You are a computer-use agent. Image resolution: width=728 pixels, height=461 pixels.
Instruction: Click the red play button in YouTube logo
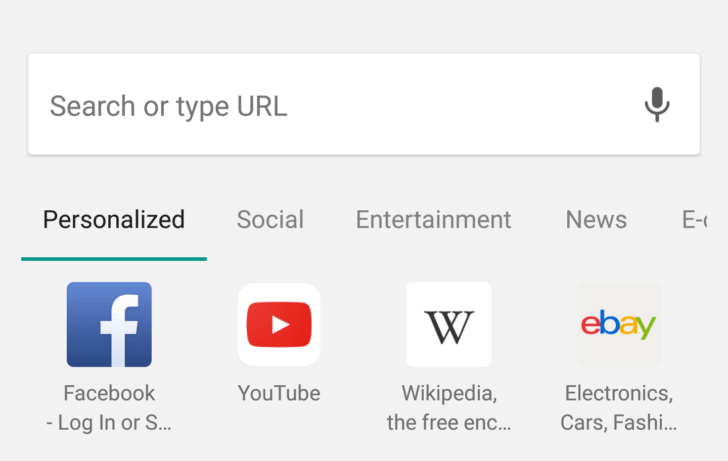[x=279, y=325]
